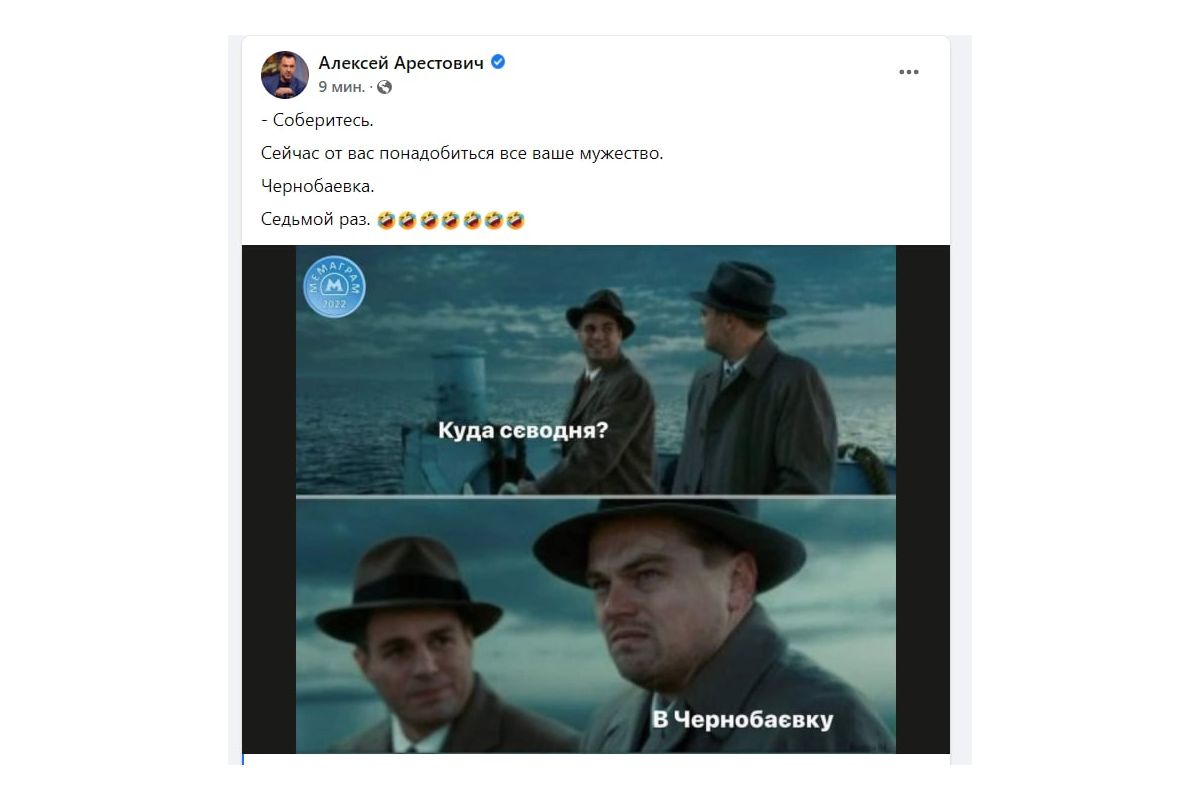1200x800 pixels.
Task: Open the three-dot post options menu
Action: [x=908, y=72]
